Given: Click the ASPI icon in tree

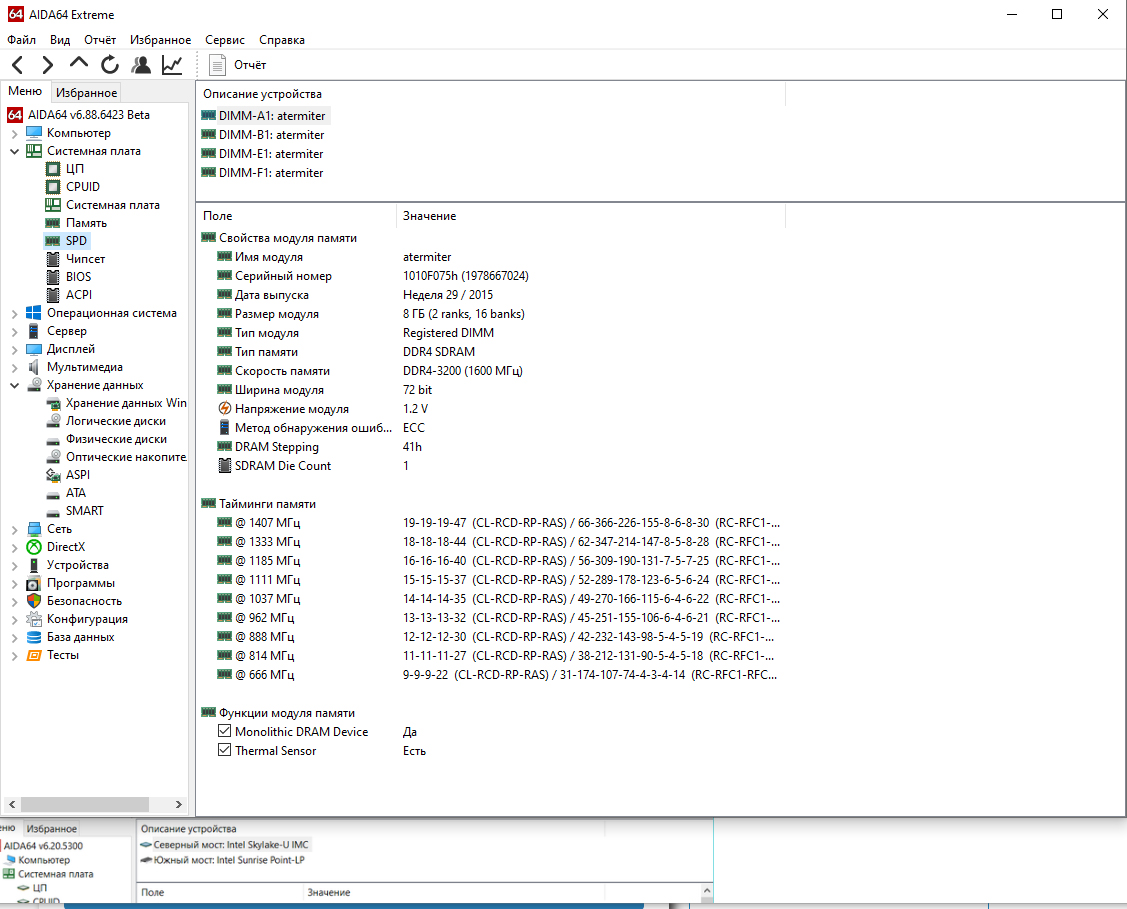Looking at the screenshot, I should [53, 475].
